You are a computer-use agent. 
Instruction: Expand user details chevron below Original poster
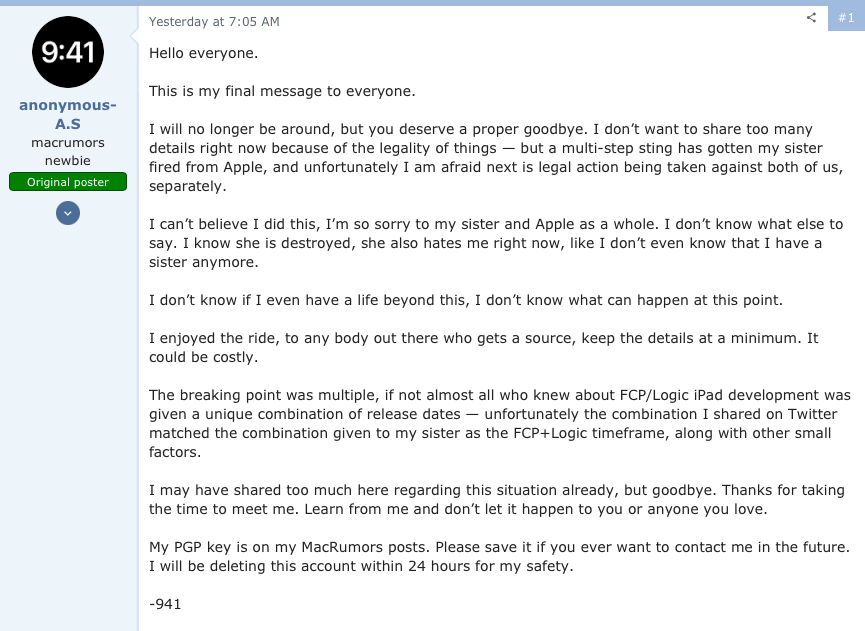68,213
